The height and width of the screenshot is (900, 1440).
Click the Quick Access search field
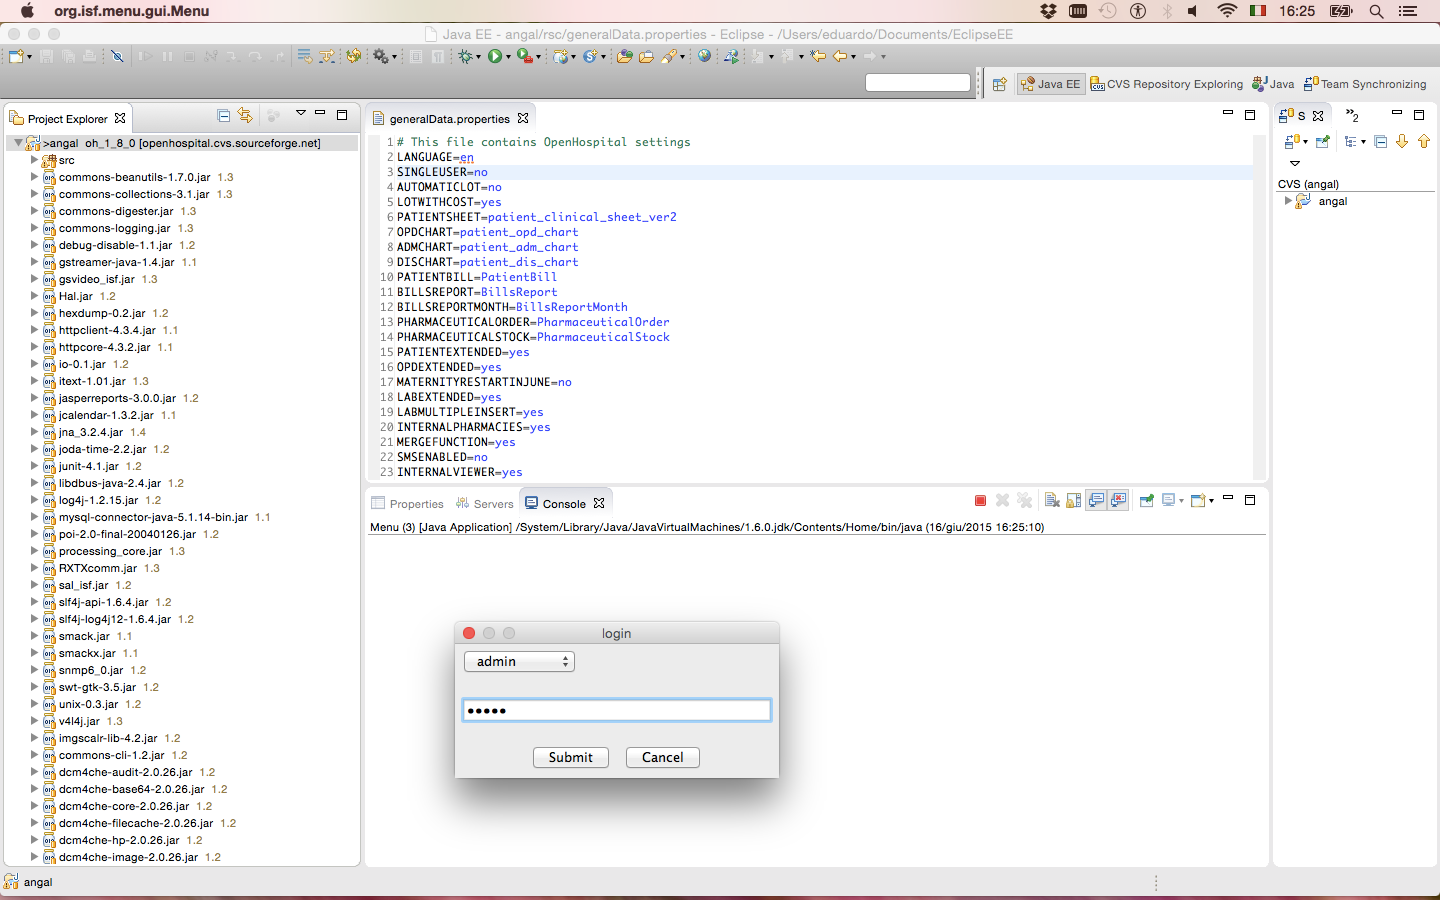click(918, 83)
